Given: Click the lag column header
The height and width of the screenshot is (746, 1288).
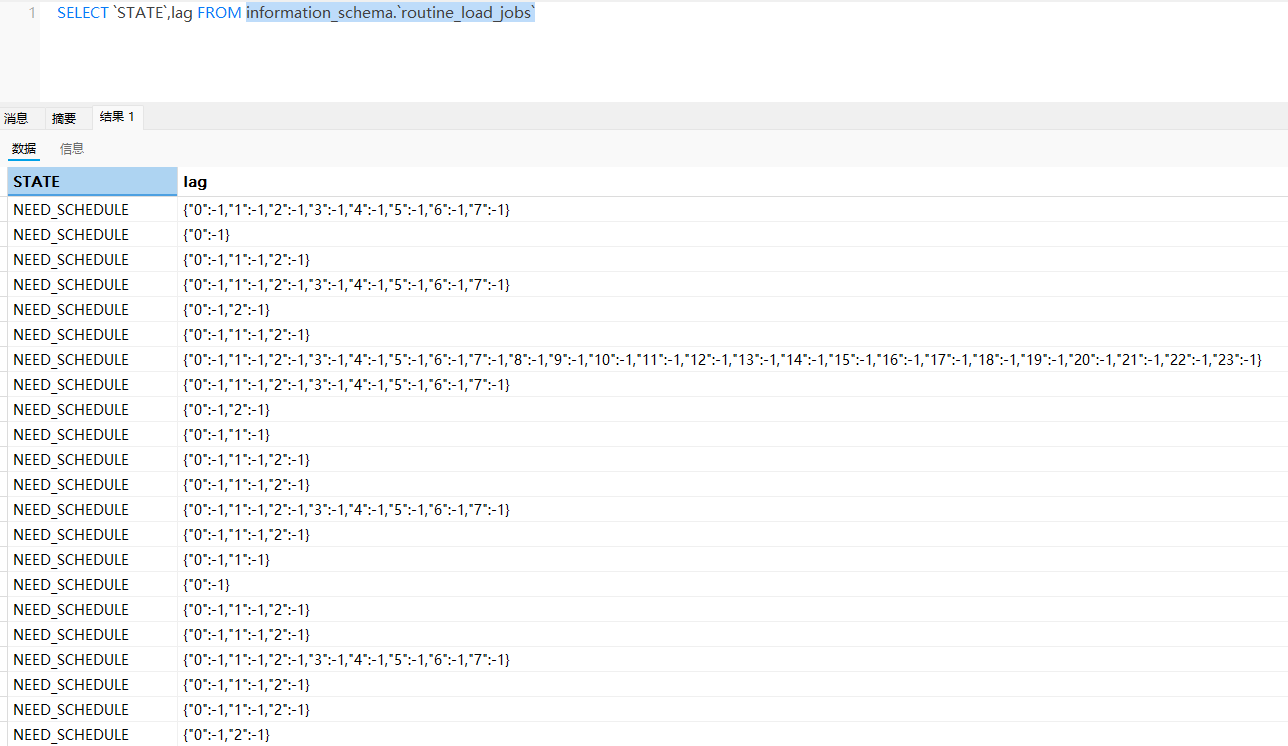Looking at the screenshot, I should point(196,182).
